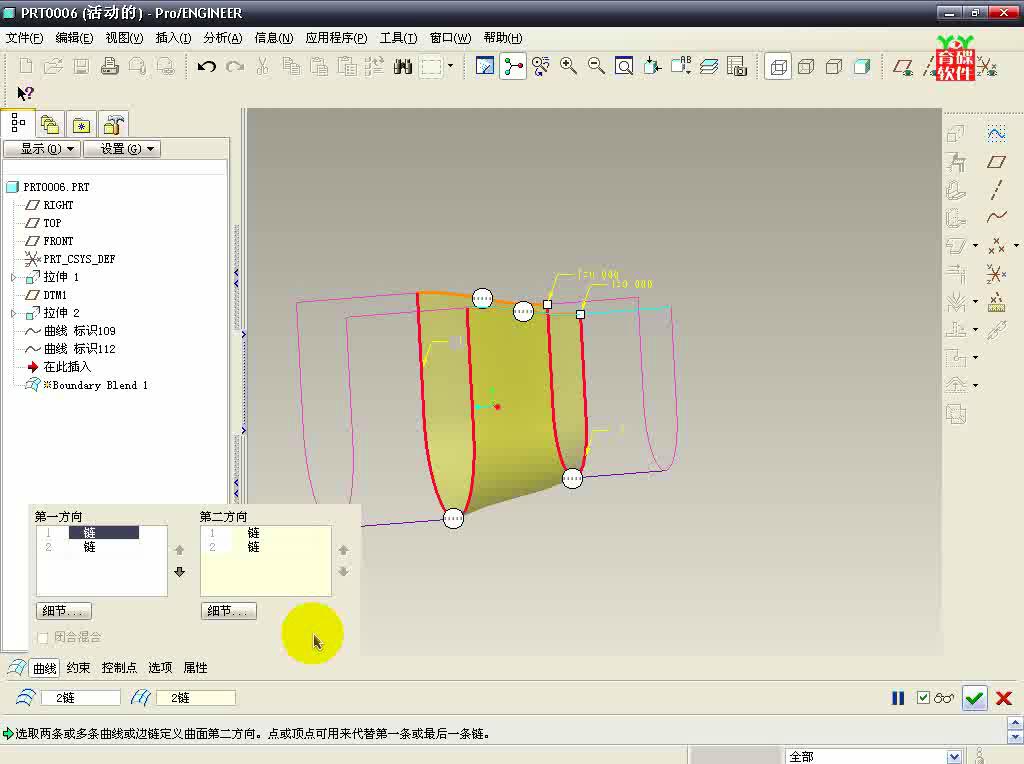This screenshot has height=764, width=1024.
Task: Click the Datum Point tool
Action: point(997,246)
